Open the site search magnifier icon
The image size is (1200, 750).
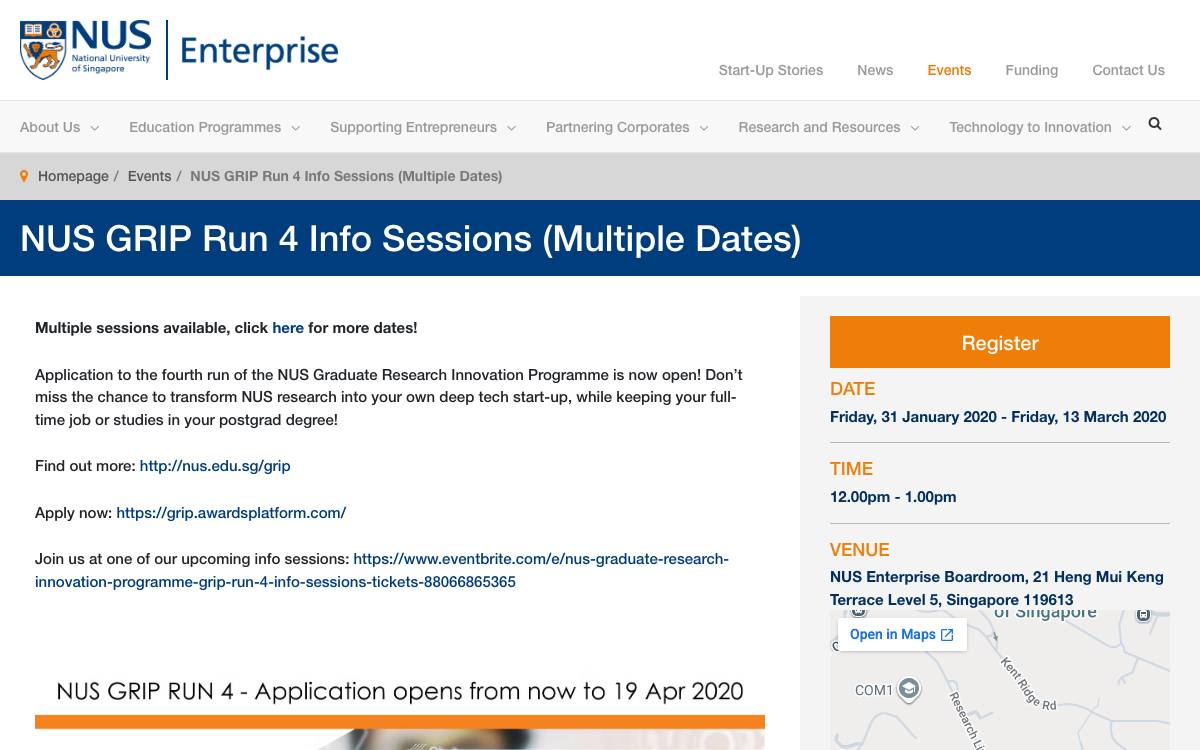pos(1155,124)
